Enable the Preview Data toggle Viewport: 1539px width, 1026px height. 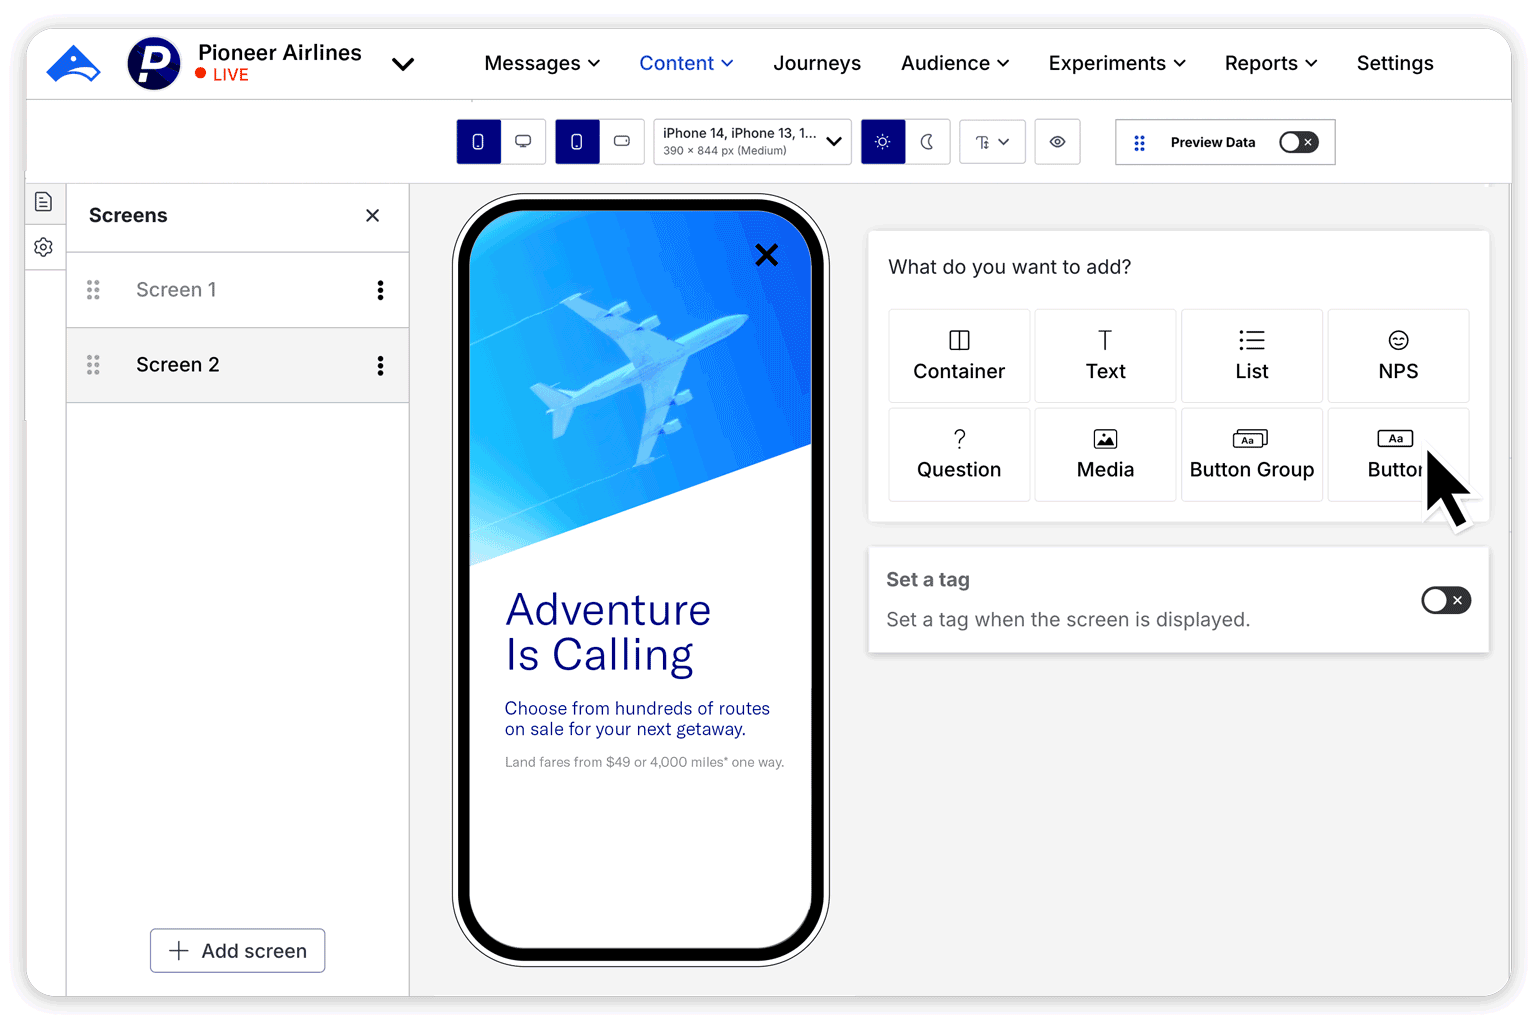(x=1298, y=142)
